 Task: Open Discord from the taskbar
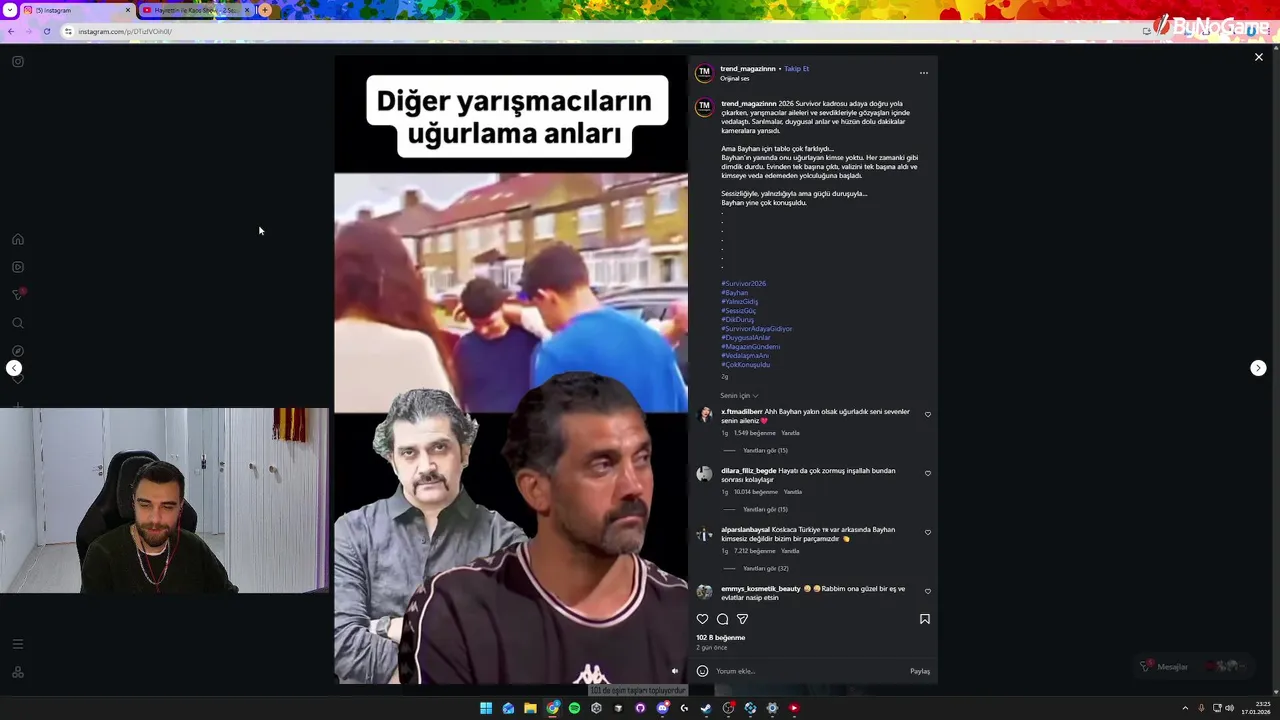pyautogui.click(x=662, y=708)
